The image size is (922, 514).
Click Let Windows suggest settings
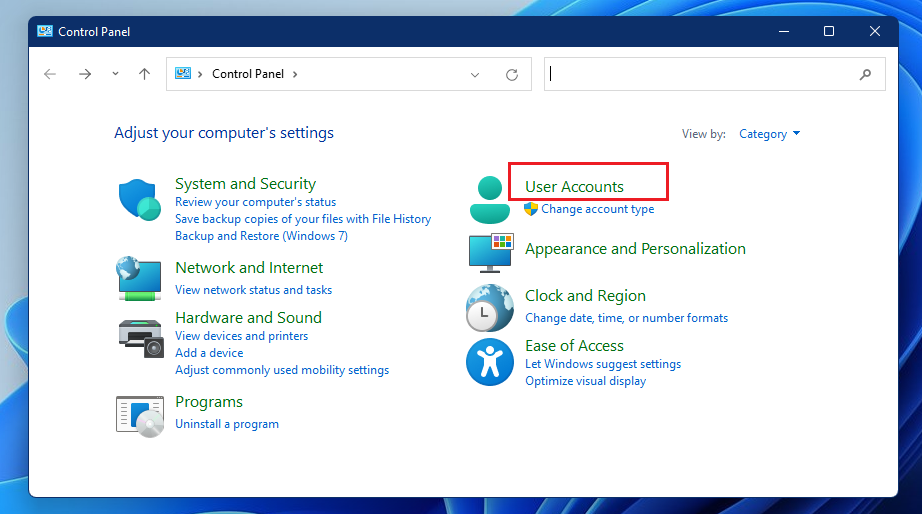click(x=603, y=364)
